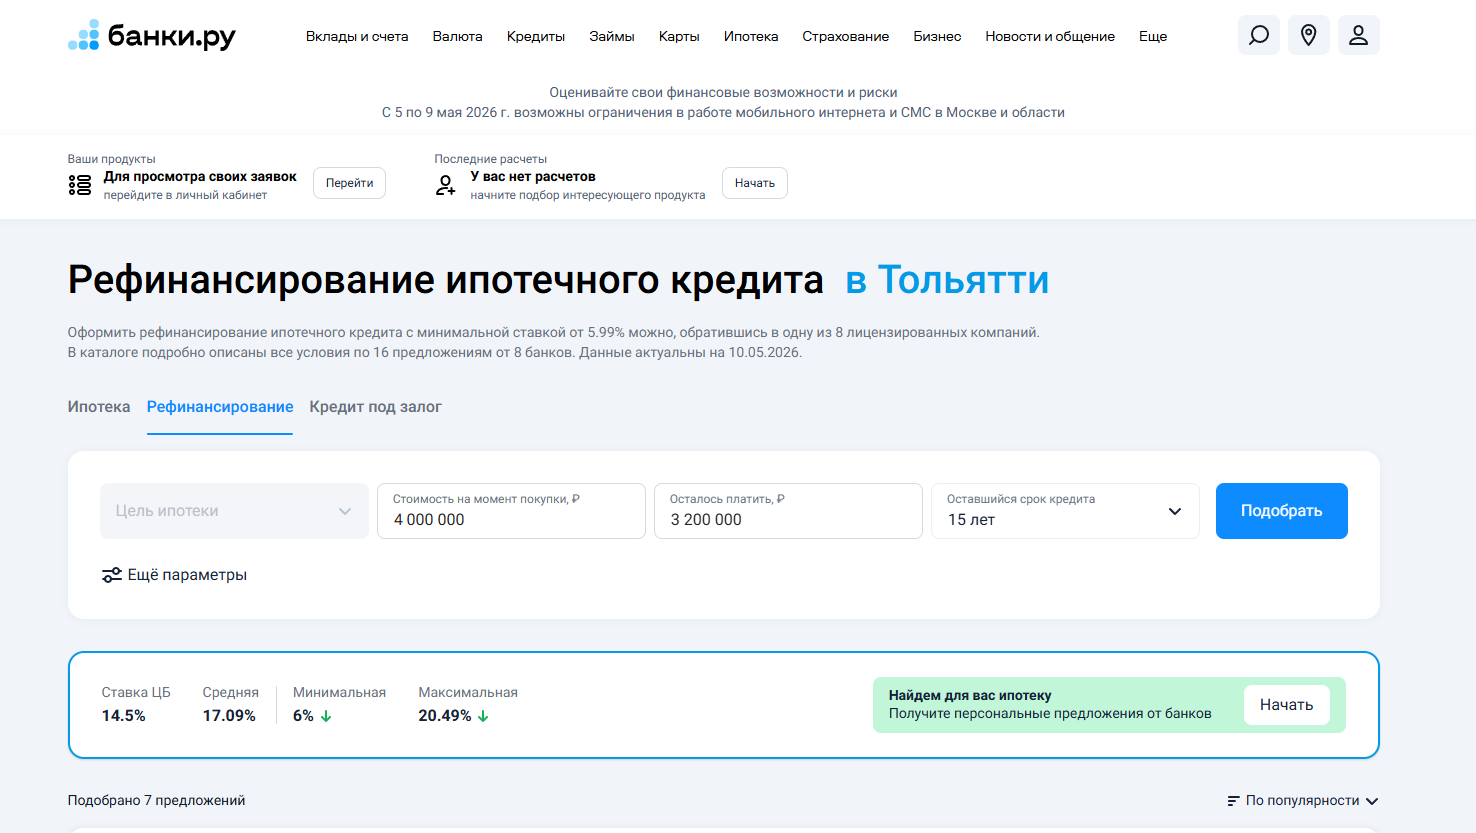Click the в Тольятти city link
Screen dimensions: 1476x833
point(948,280)
